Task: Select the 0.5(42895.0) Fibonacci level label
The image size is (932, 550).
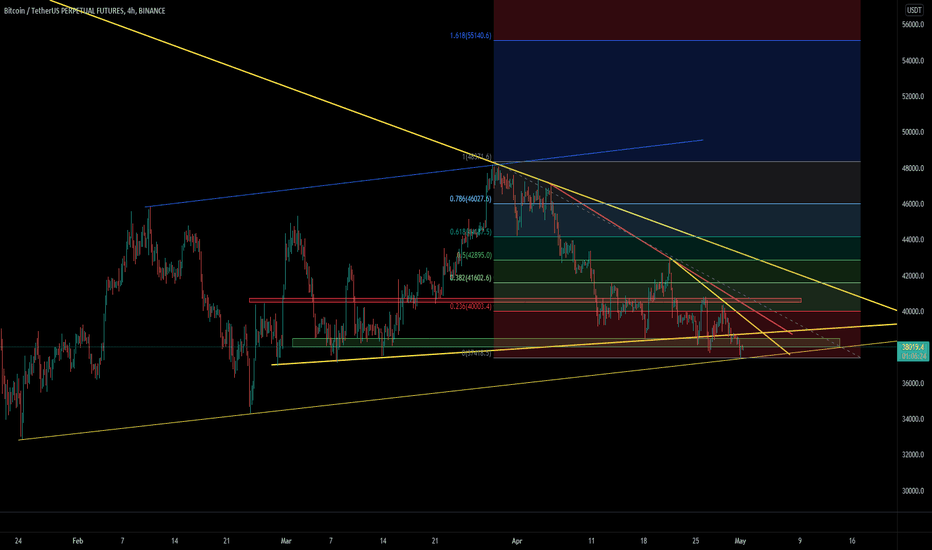Action: point(474,255)
